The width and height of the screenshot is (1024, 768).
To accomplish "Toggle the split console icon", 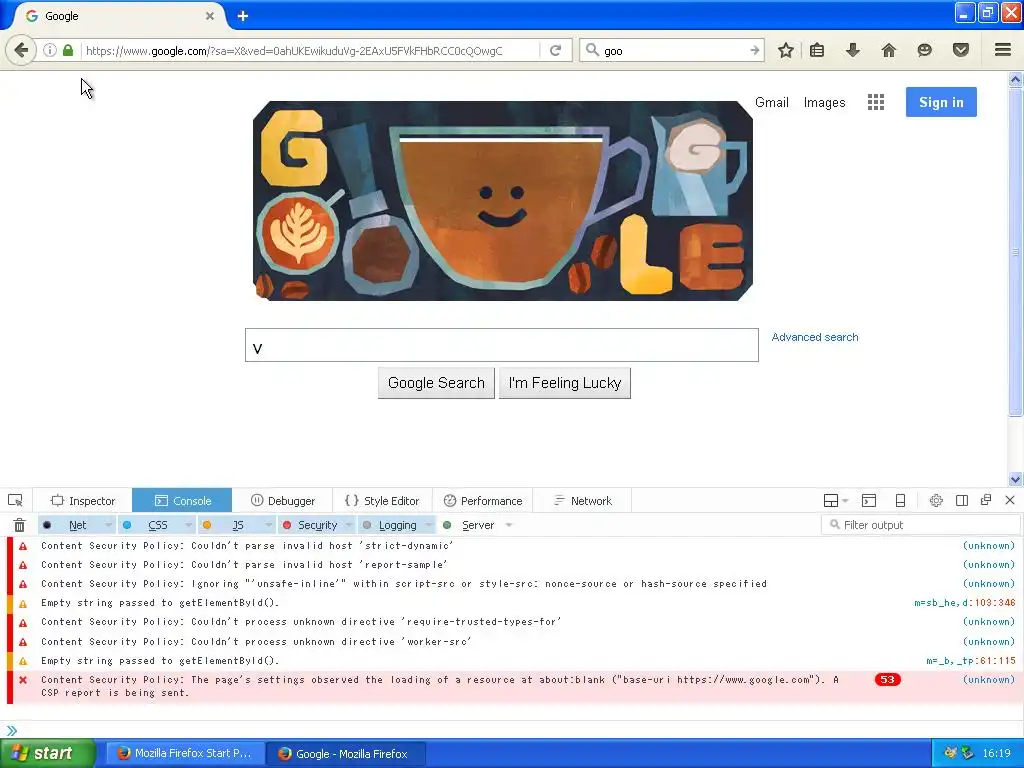I will point(869,501).
